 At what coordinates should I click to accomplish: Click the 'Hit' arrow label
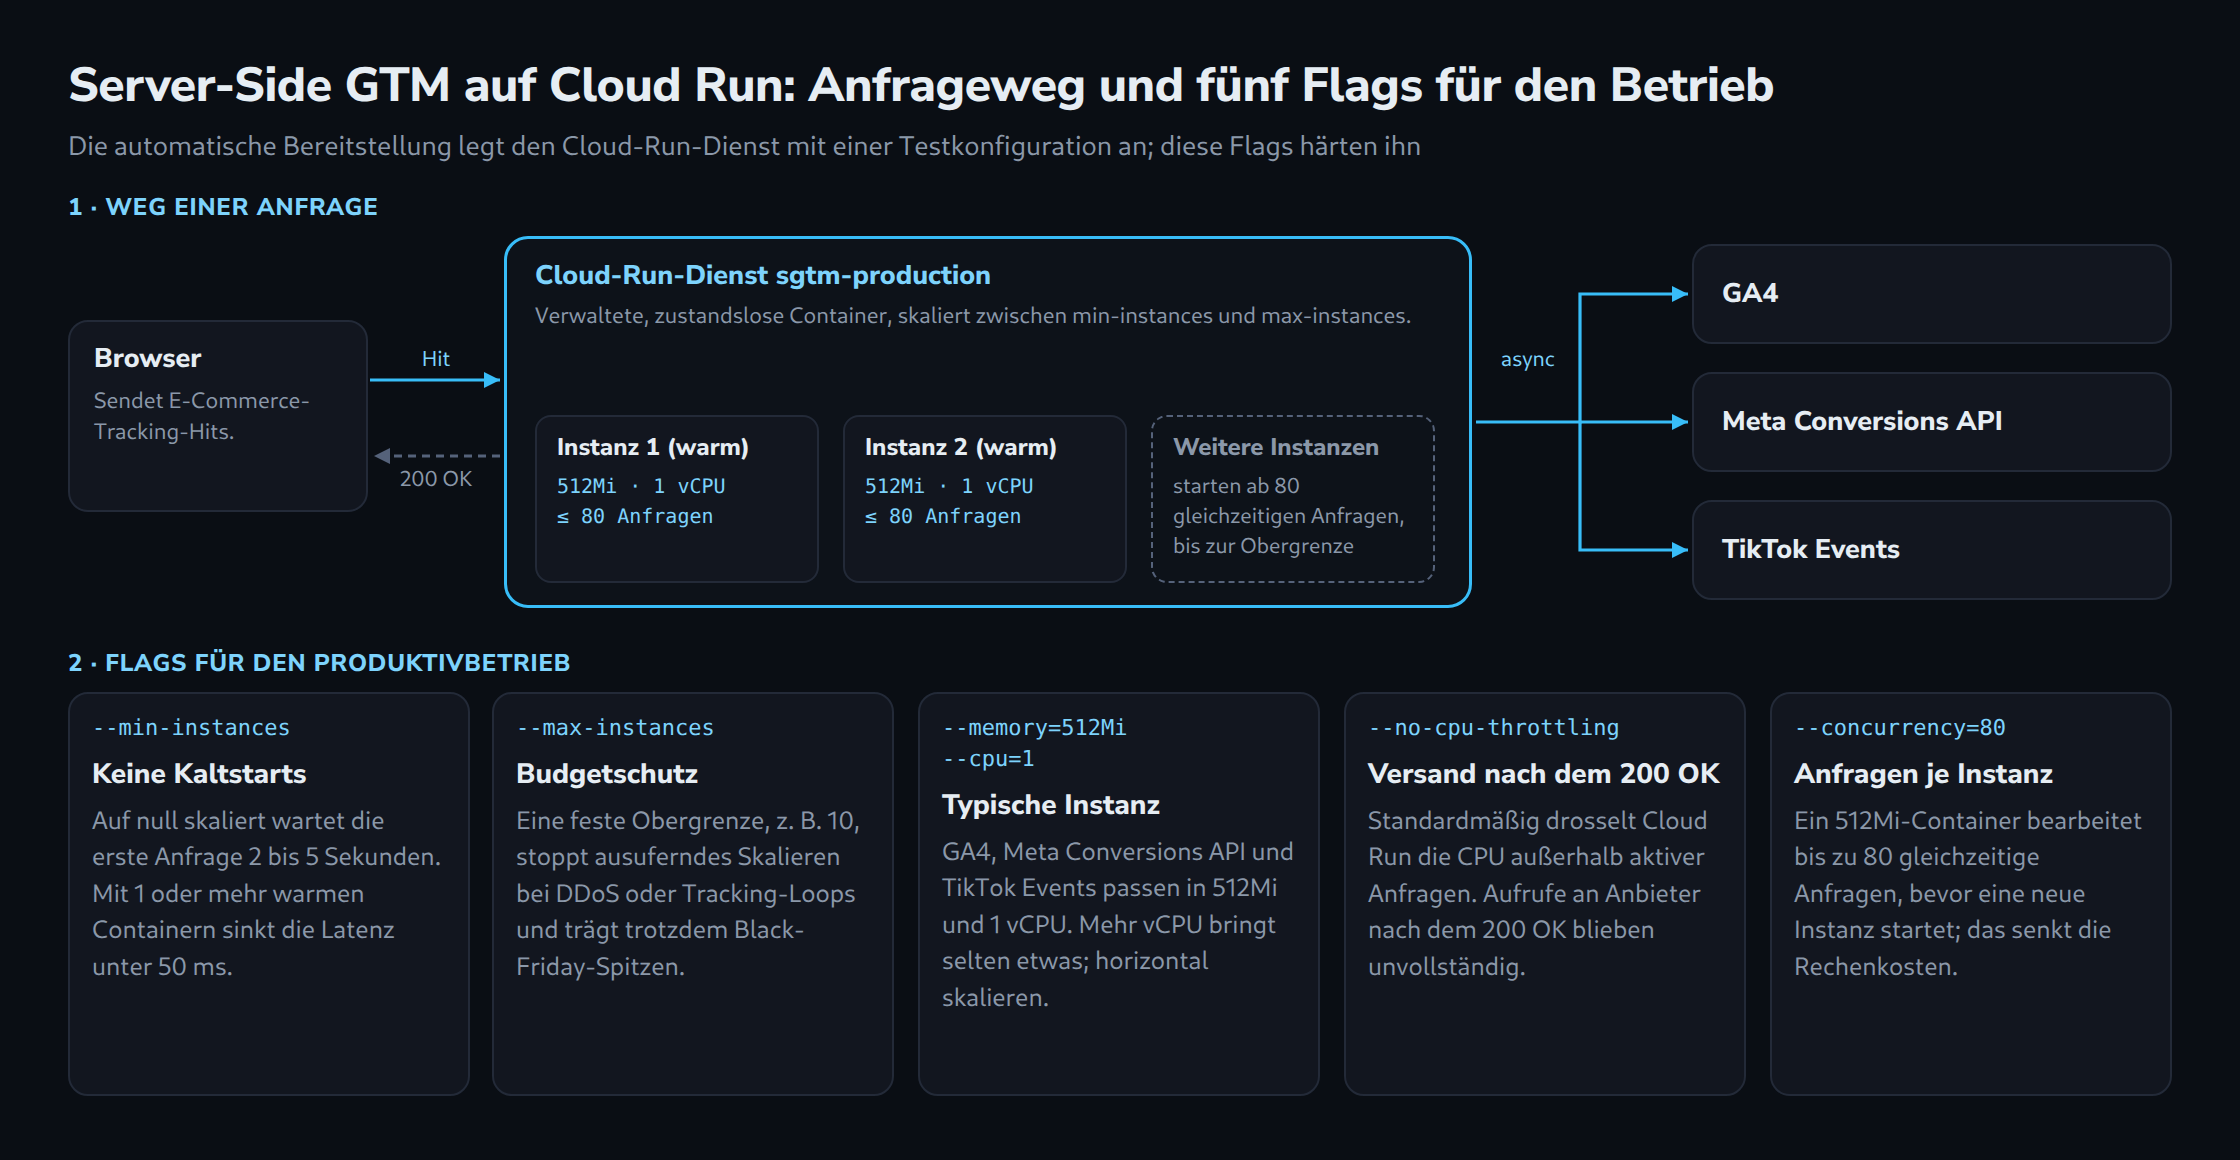tap(435, 359)
